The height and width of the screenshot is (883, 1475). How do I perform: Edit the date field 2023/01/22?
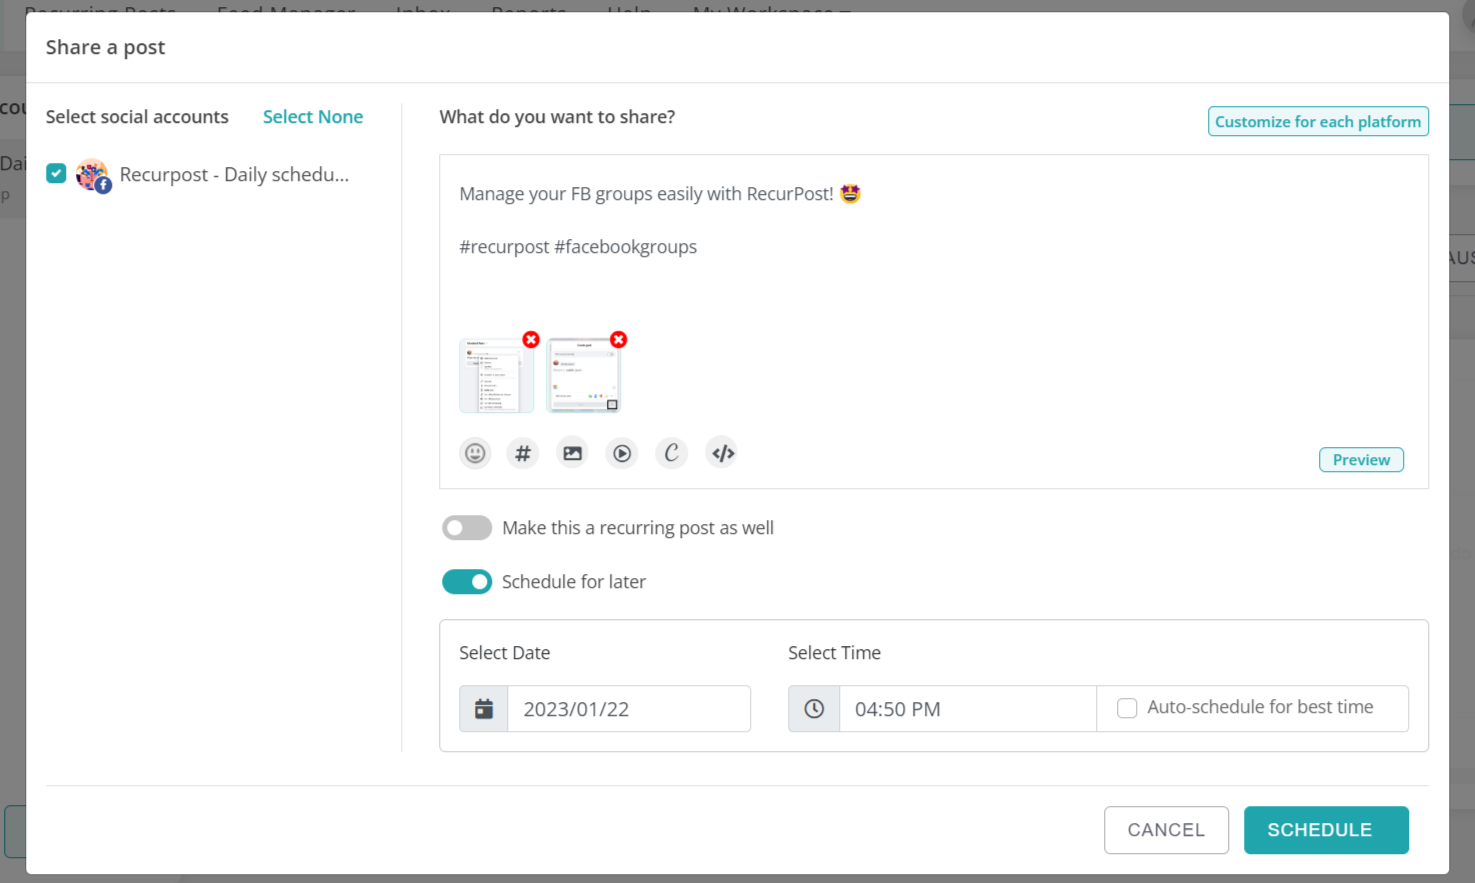[629, 709]
